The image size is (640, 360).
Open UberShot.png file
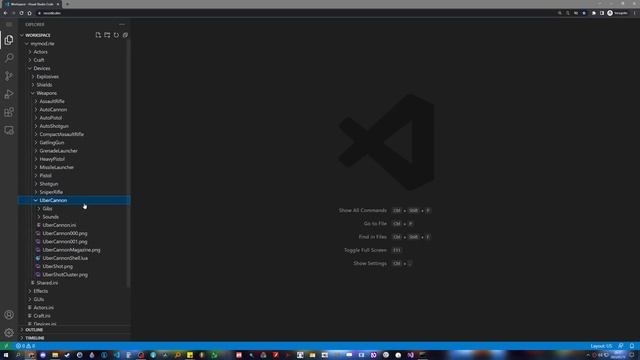click(x=74, y=266)
